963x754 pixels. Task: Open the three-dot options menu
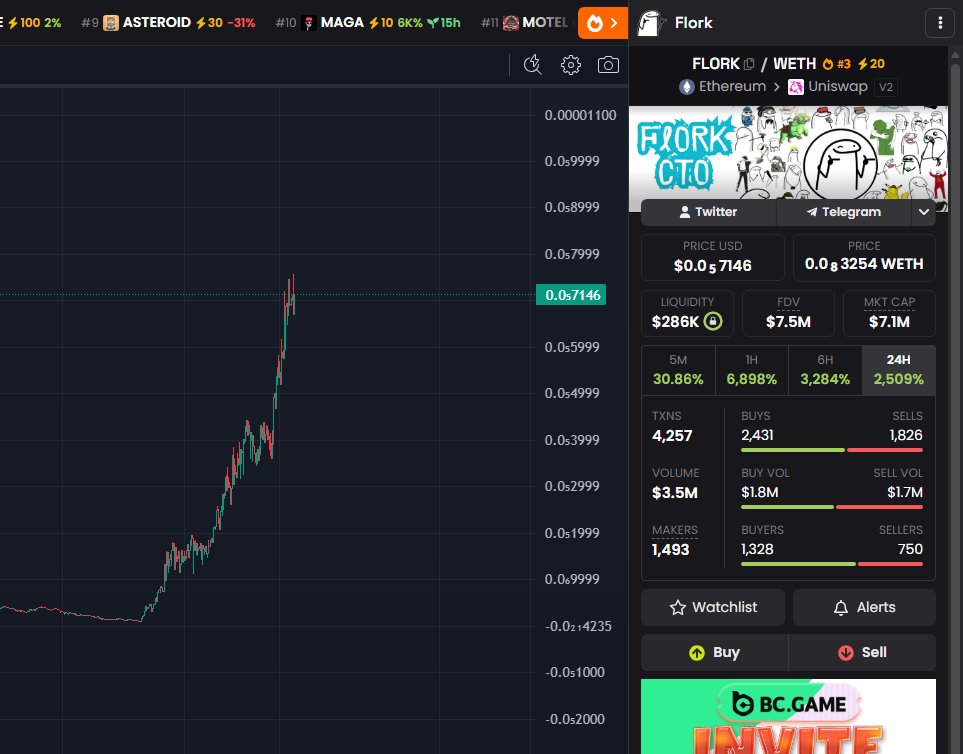tap(940, 23)
